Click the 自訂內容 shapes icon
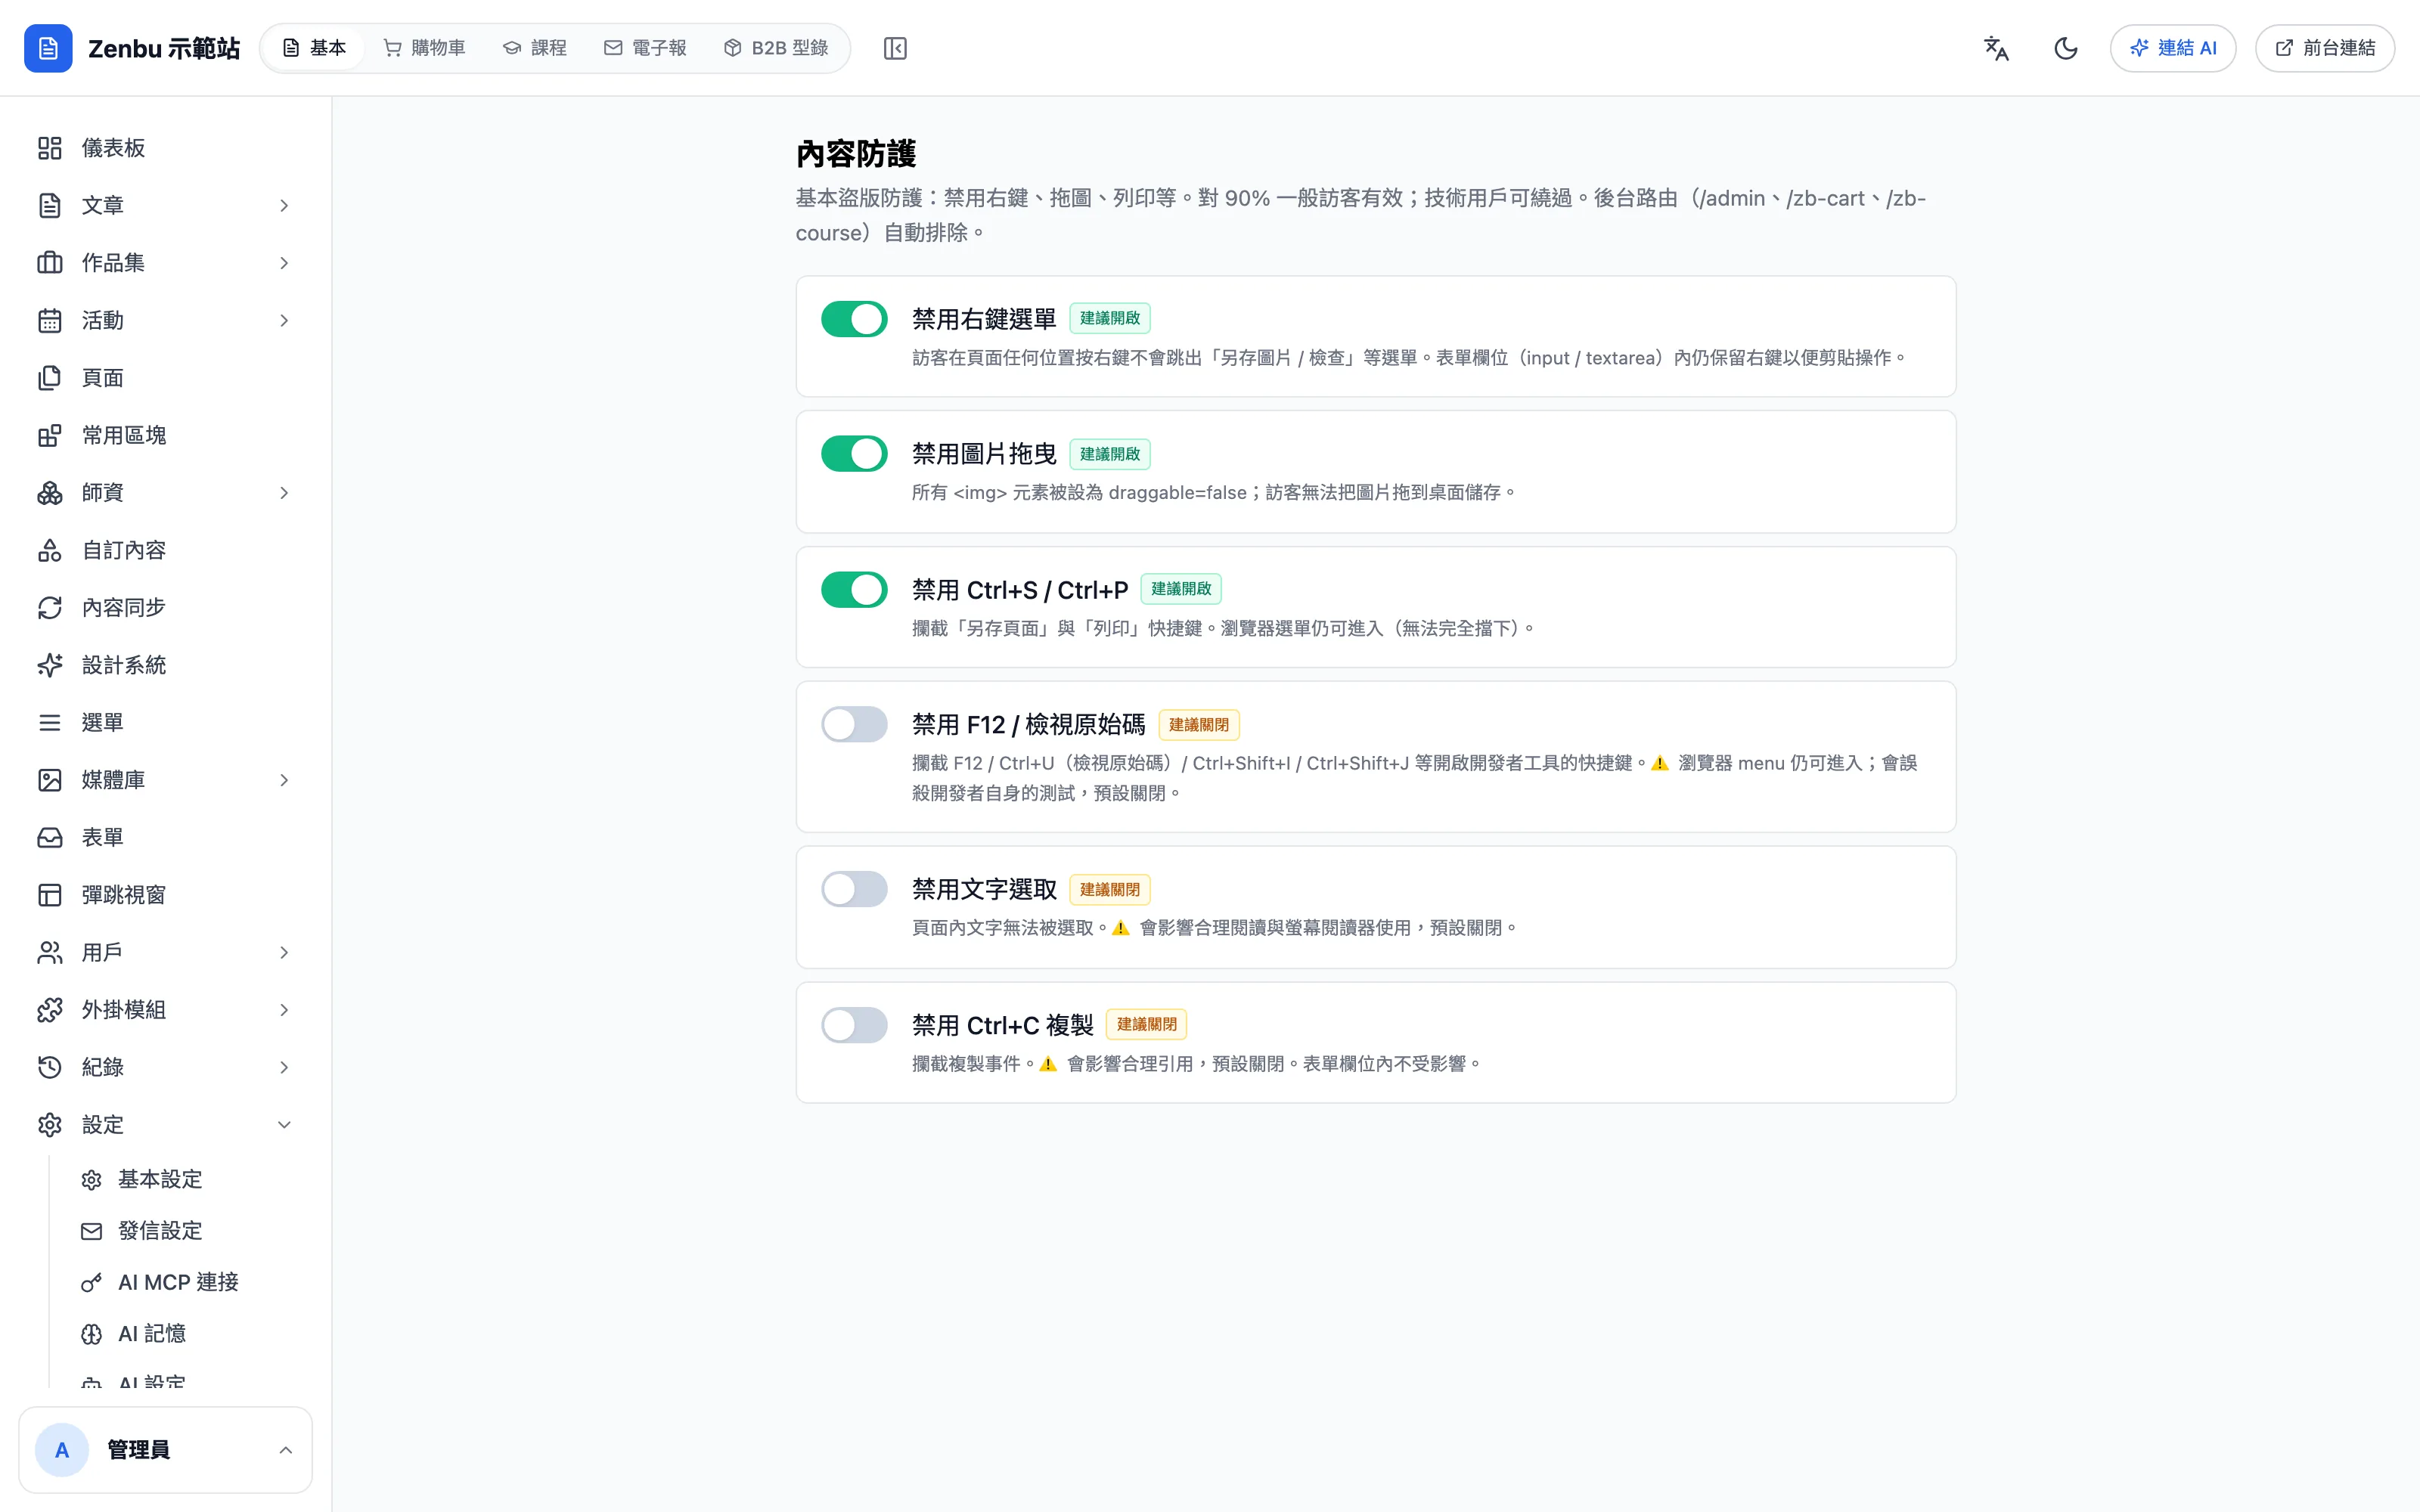This screenshot has height=1512, width=2420. tap(50, 550)
